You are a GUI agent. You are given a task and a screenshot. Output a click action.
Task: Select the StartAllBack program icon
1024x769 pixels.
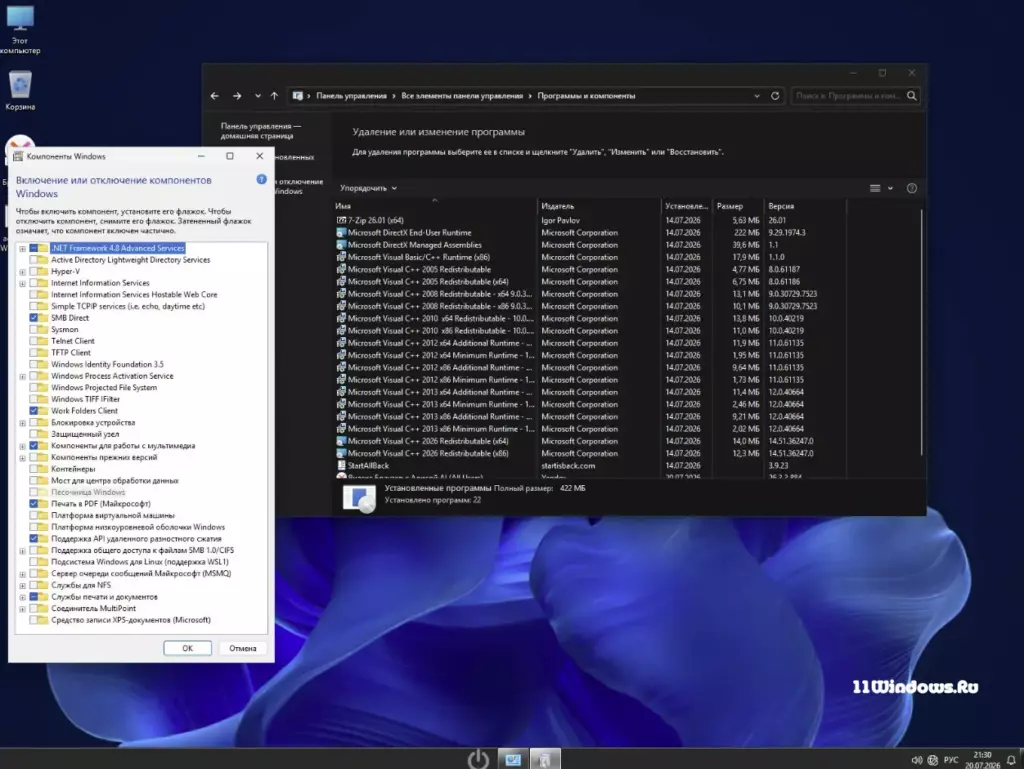pos(341,465)
